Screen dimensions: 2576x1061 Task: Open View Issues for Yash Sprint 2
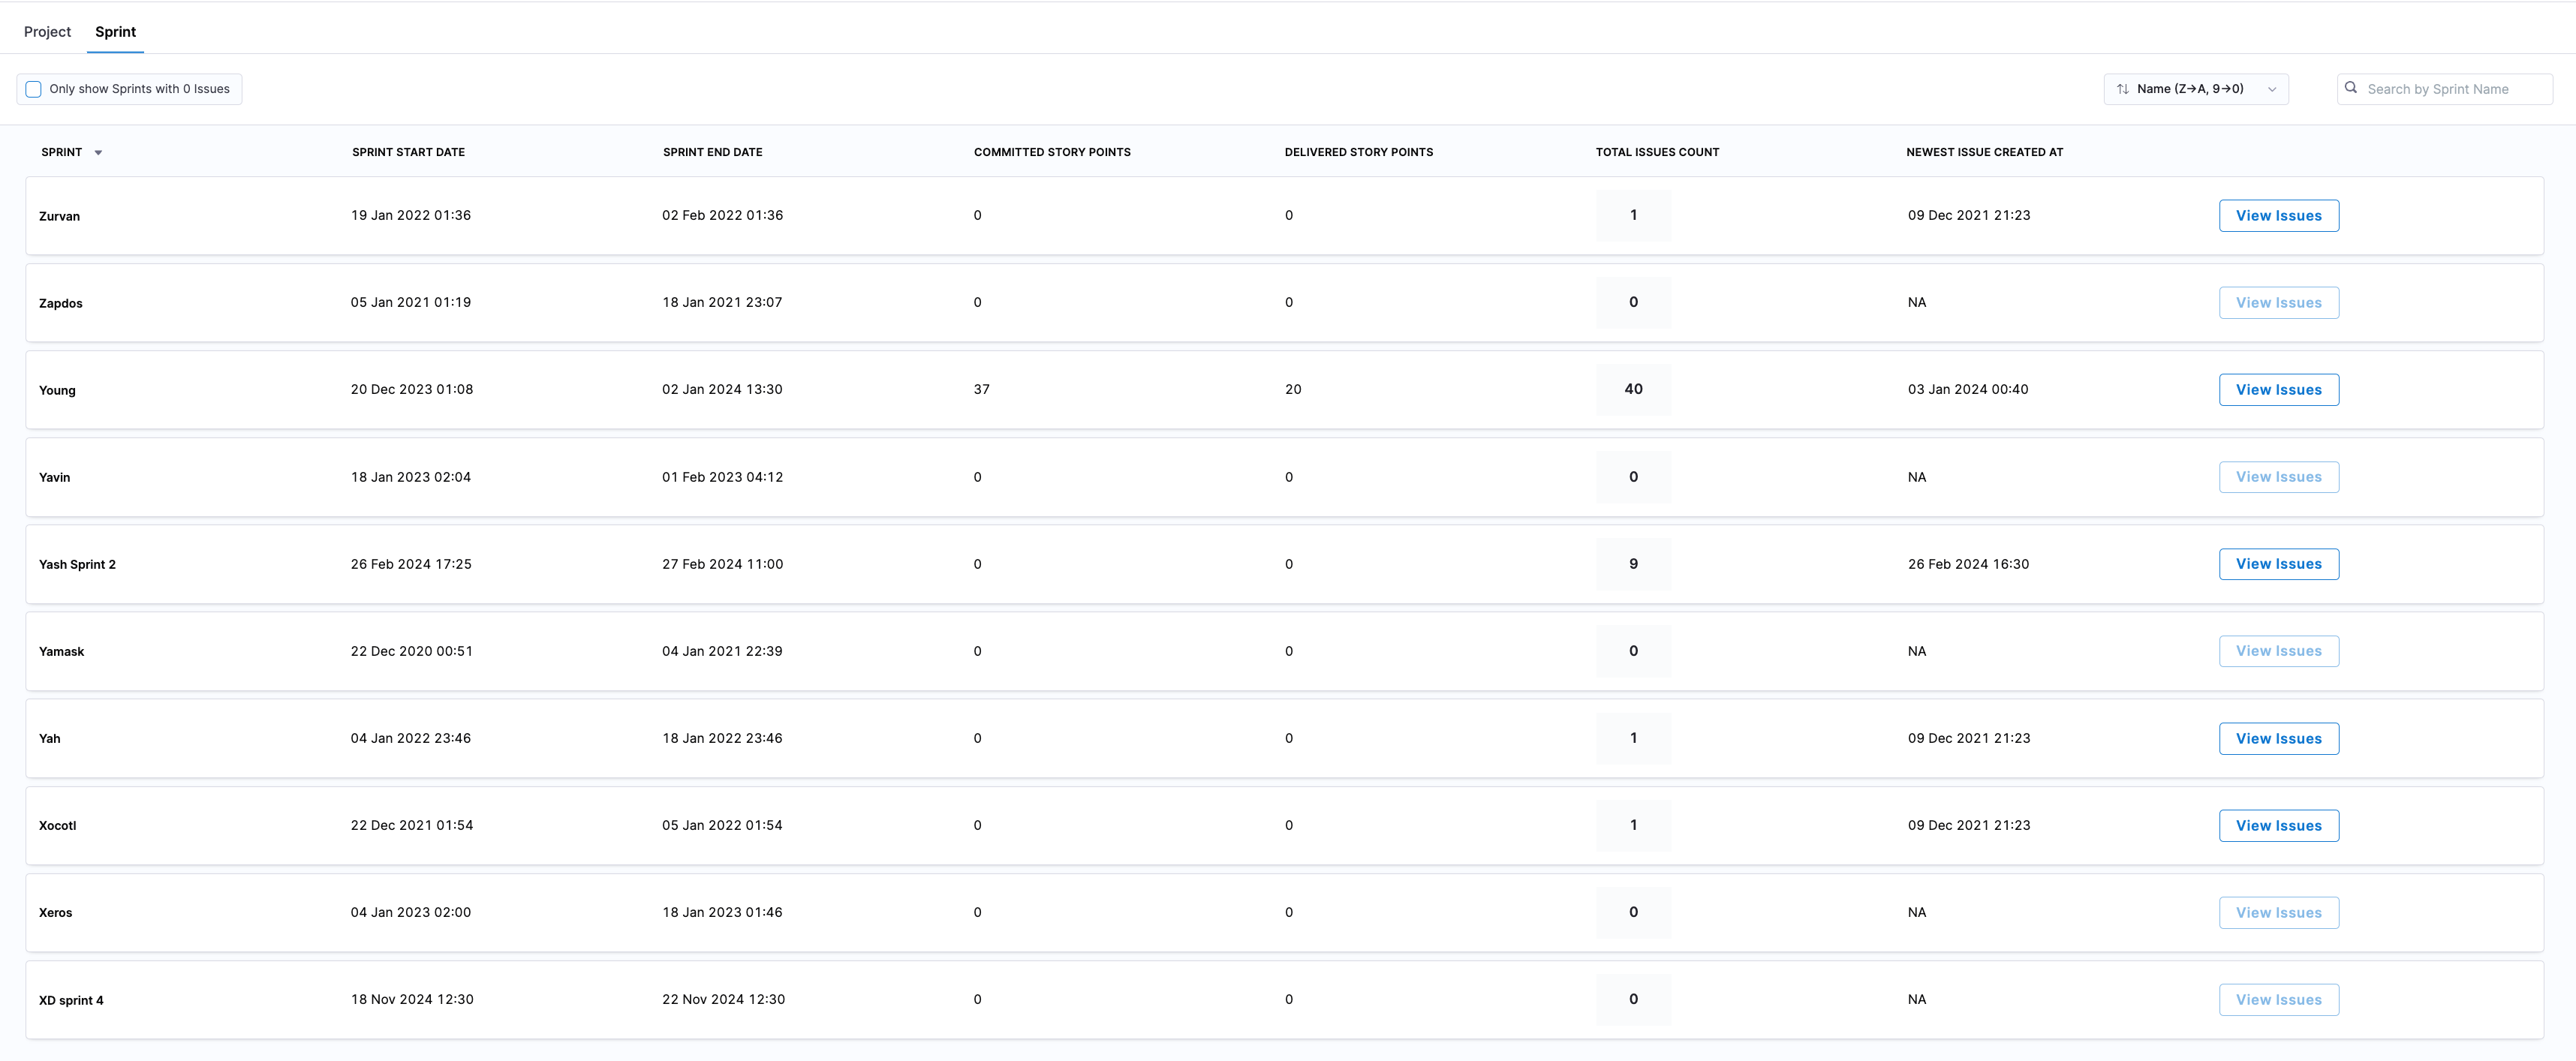pyautogui.click(x=2278, y=564)
